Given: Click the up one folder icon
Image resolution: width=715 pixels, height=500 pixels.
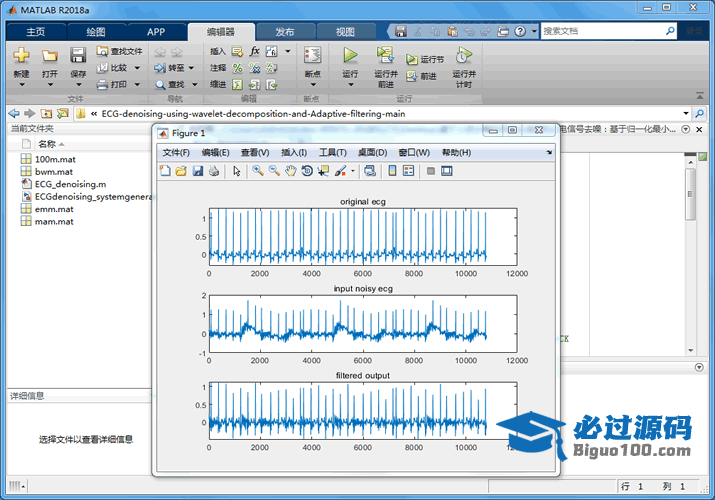Looking at the screenshot, I should click(x=46, y=113).
